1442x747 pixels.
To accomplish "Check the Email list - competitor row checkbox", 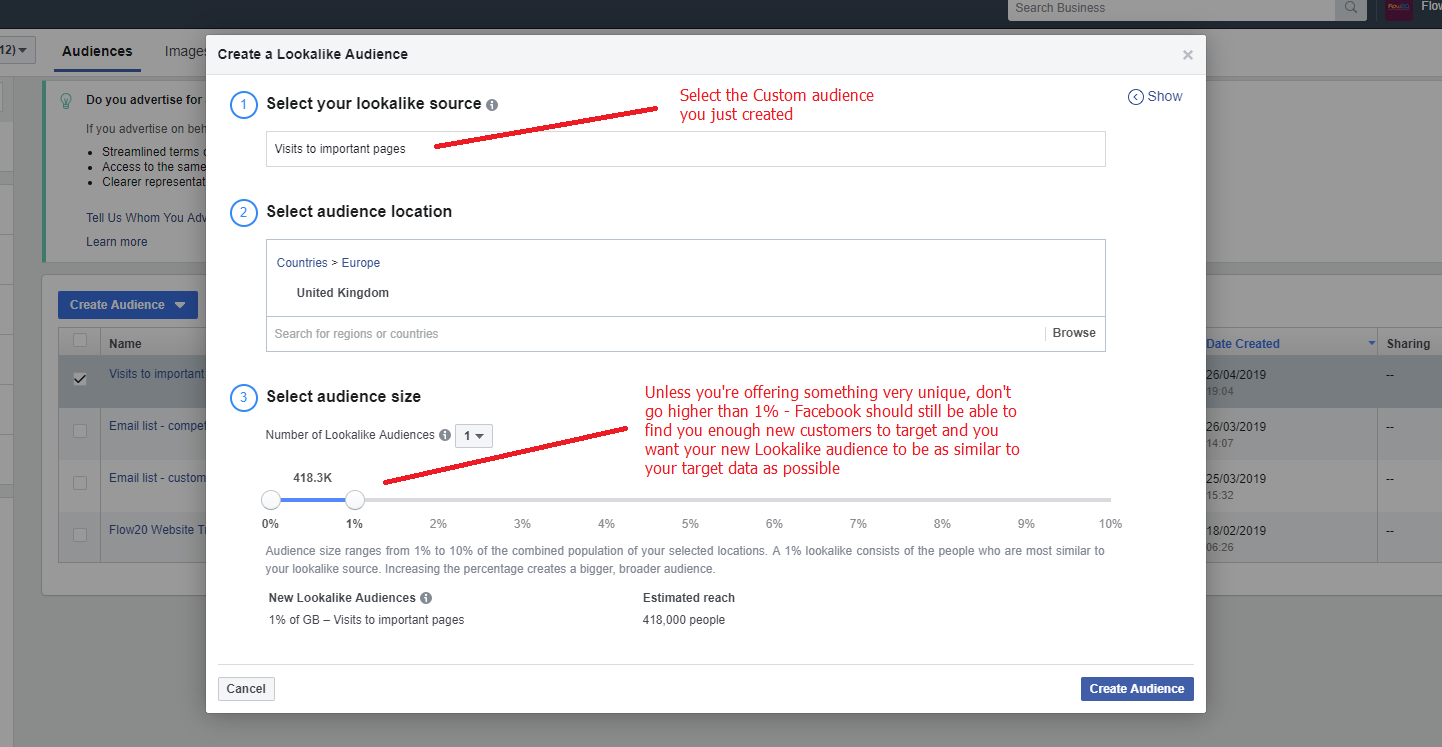I will pos(80,431).
